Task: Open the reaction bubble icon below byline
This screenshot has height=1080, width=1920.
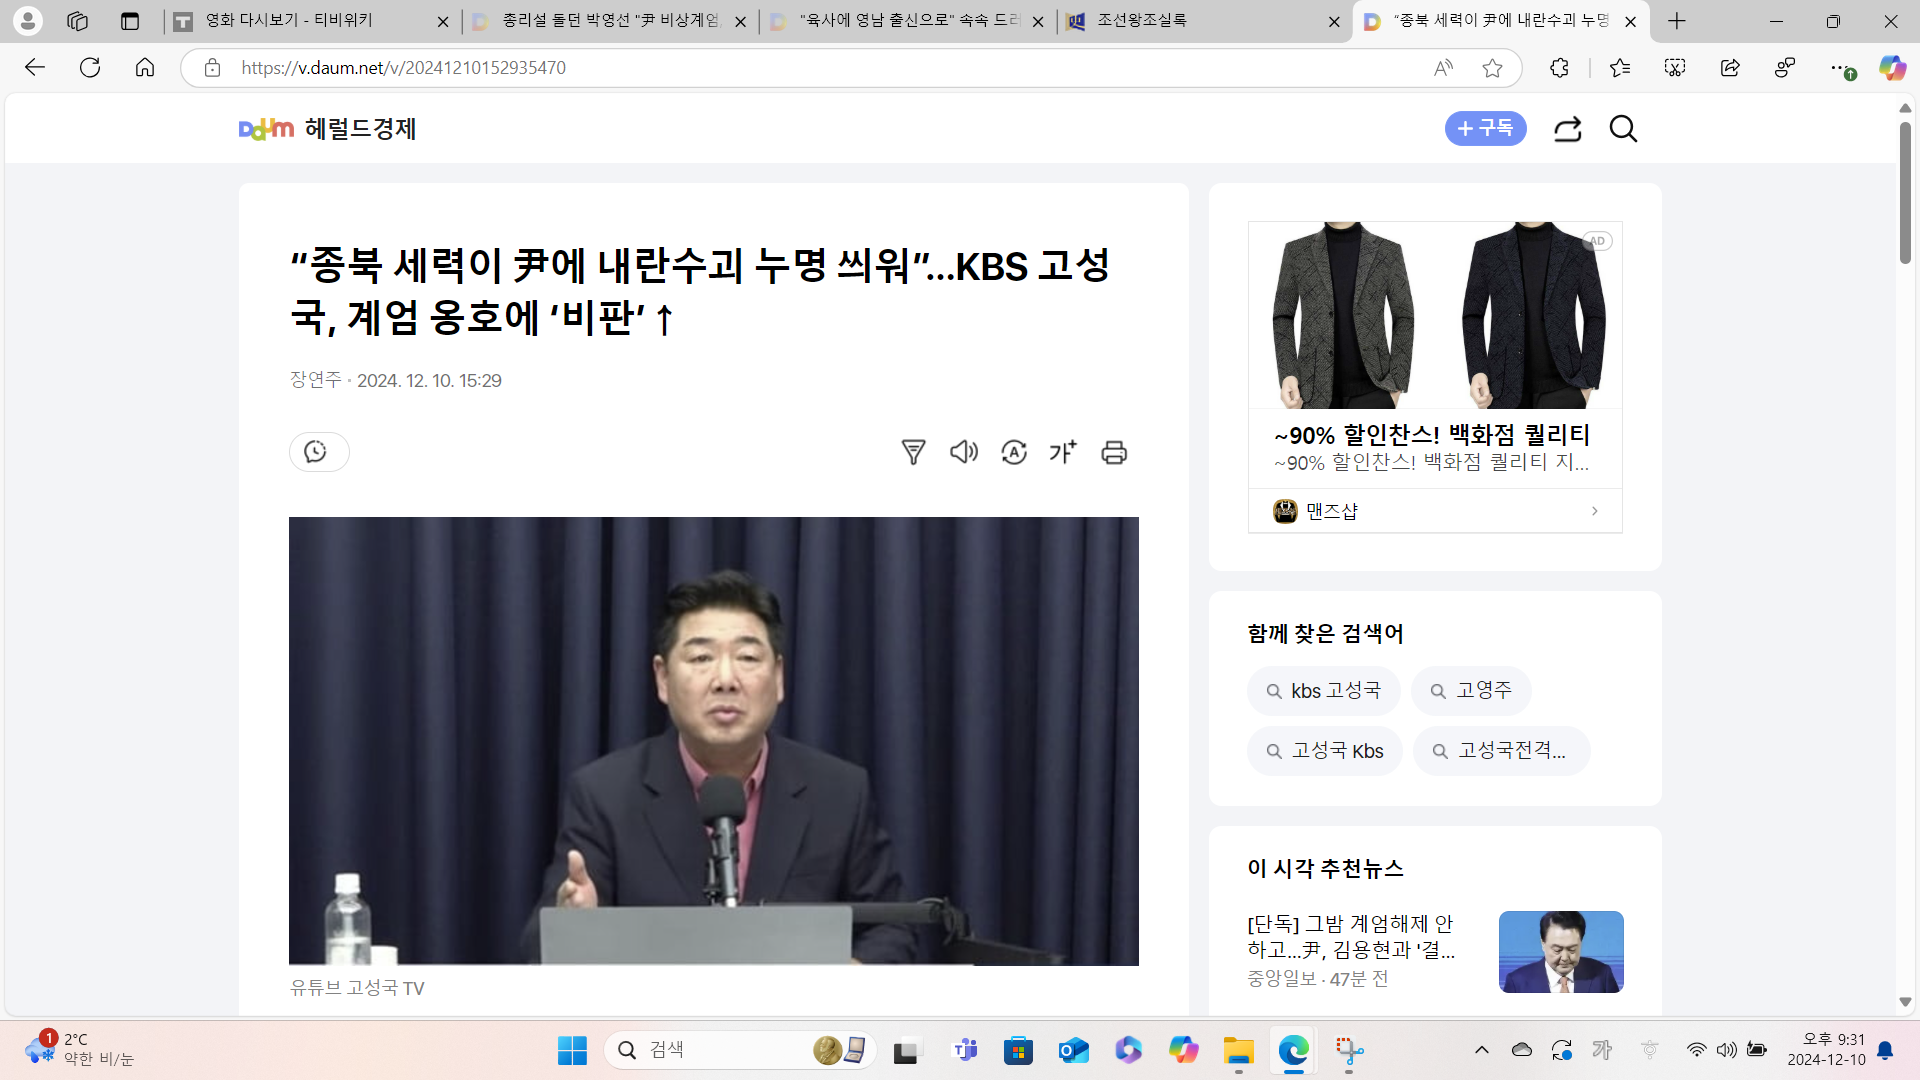Action: (x=318, y=452)
